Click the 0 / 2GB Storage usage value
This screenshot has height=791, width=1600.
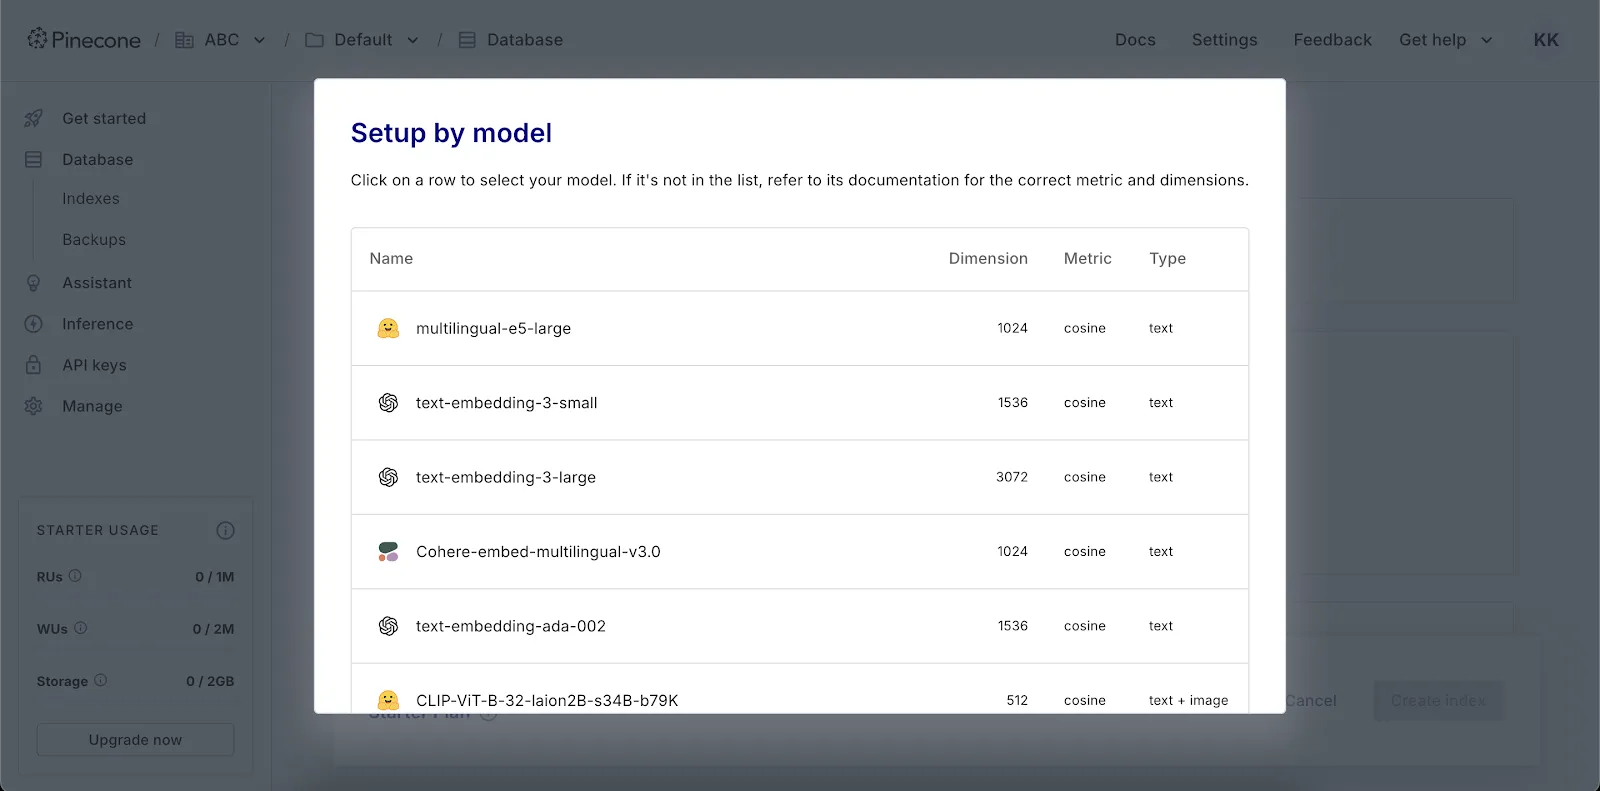pyautogui.click(x=210, y=681)
